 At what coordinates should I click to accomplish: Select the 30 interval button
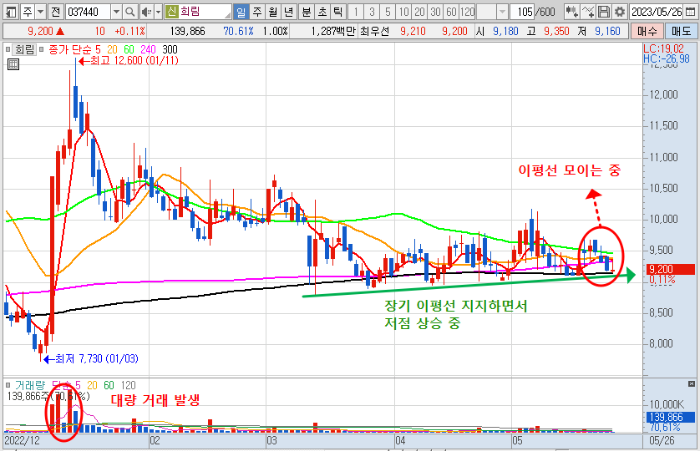point(436,11)
